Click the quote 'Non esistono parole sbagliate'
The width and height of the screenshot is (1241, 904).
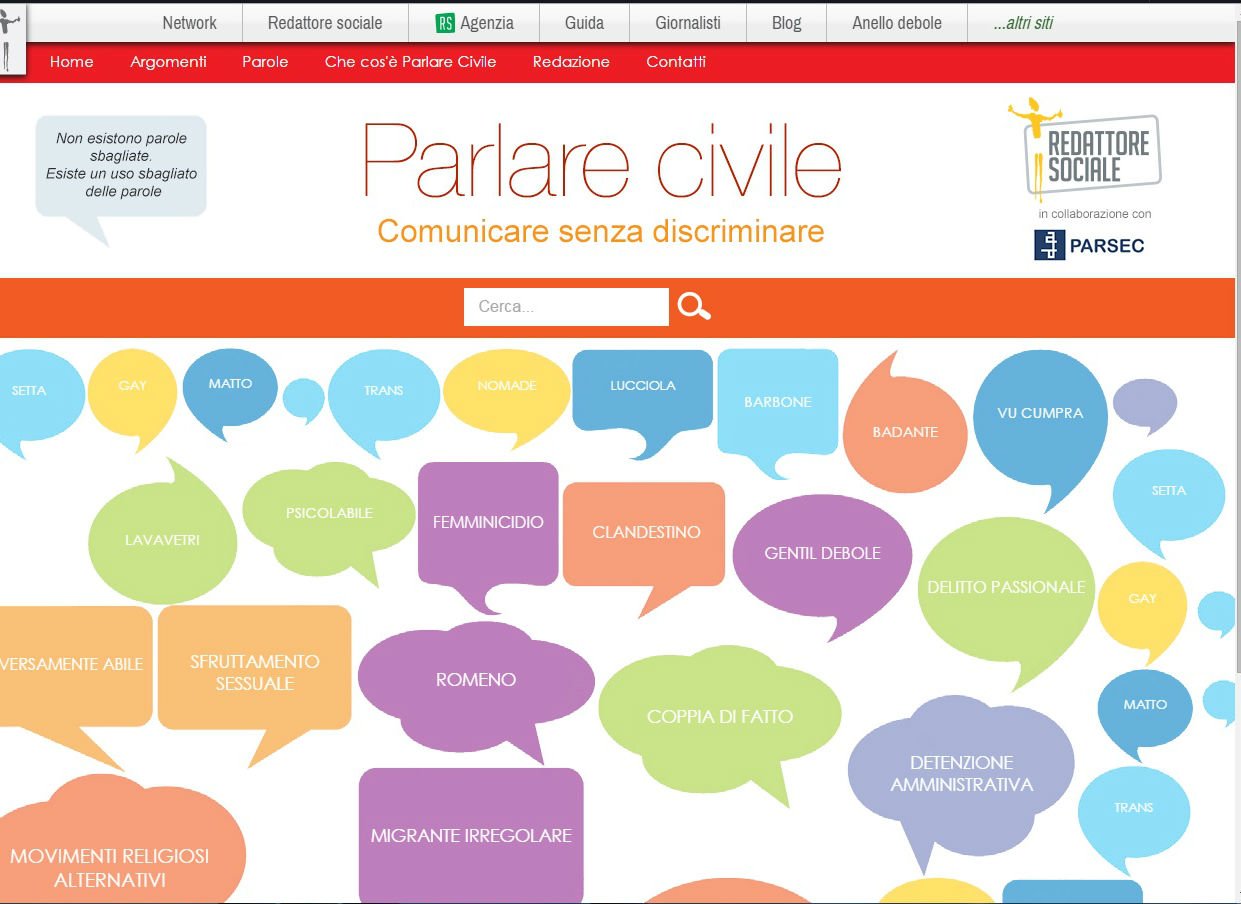(x=121, y=165)
